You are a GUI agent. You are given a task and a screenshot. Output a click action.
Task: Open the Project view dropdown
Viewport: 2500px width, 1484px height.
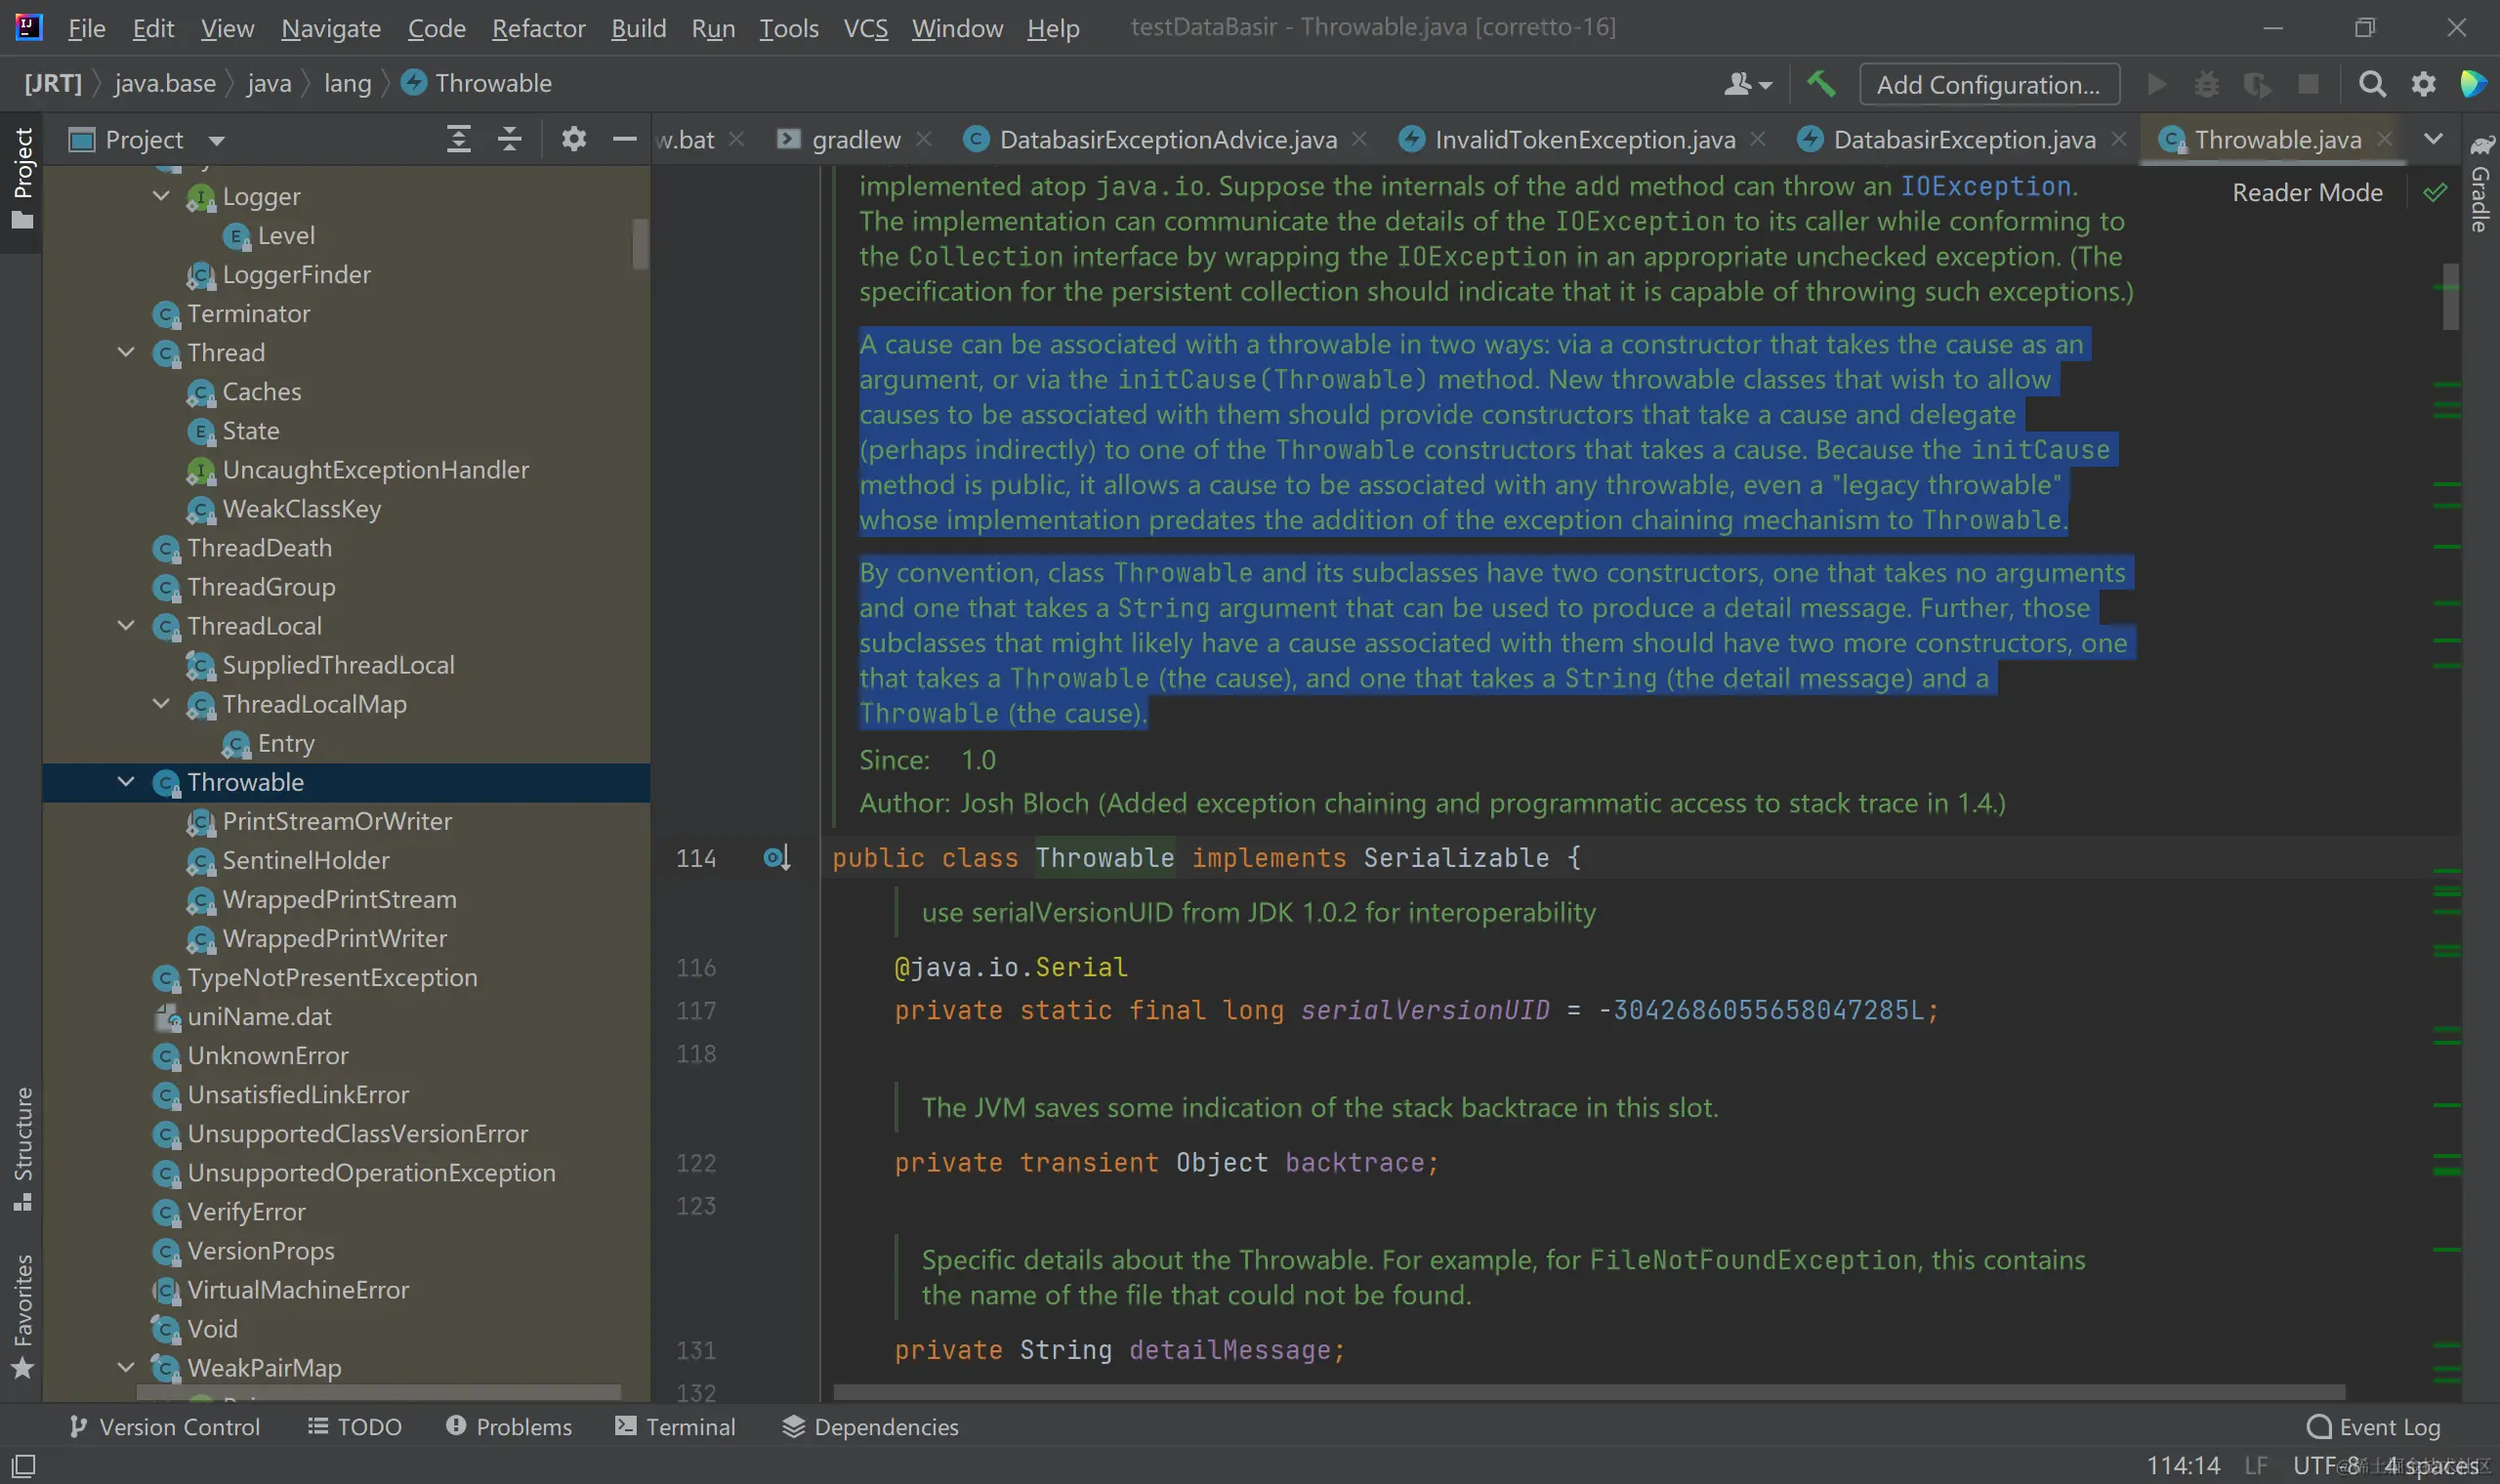[x=217, y=140]
